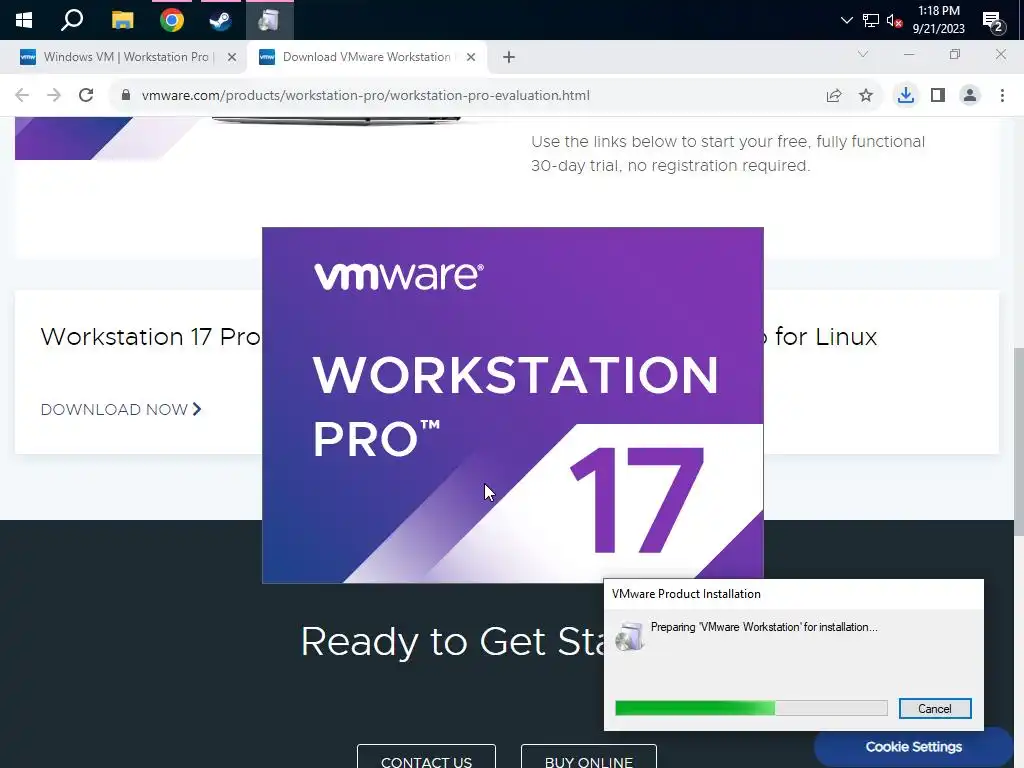Show hidden system tray icons
The image size is (1024, 768).
[x=846, y=20]
